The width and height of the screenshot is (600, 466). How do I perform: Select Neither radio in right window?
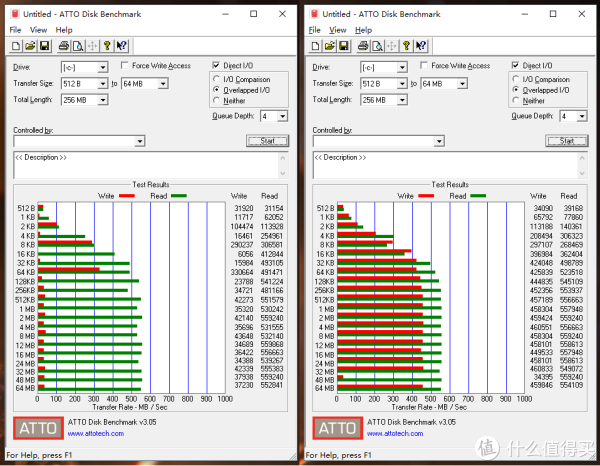(x=516, y=100)
